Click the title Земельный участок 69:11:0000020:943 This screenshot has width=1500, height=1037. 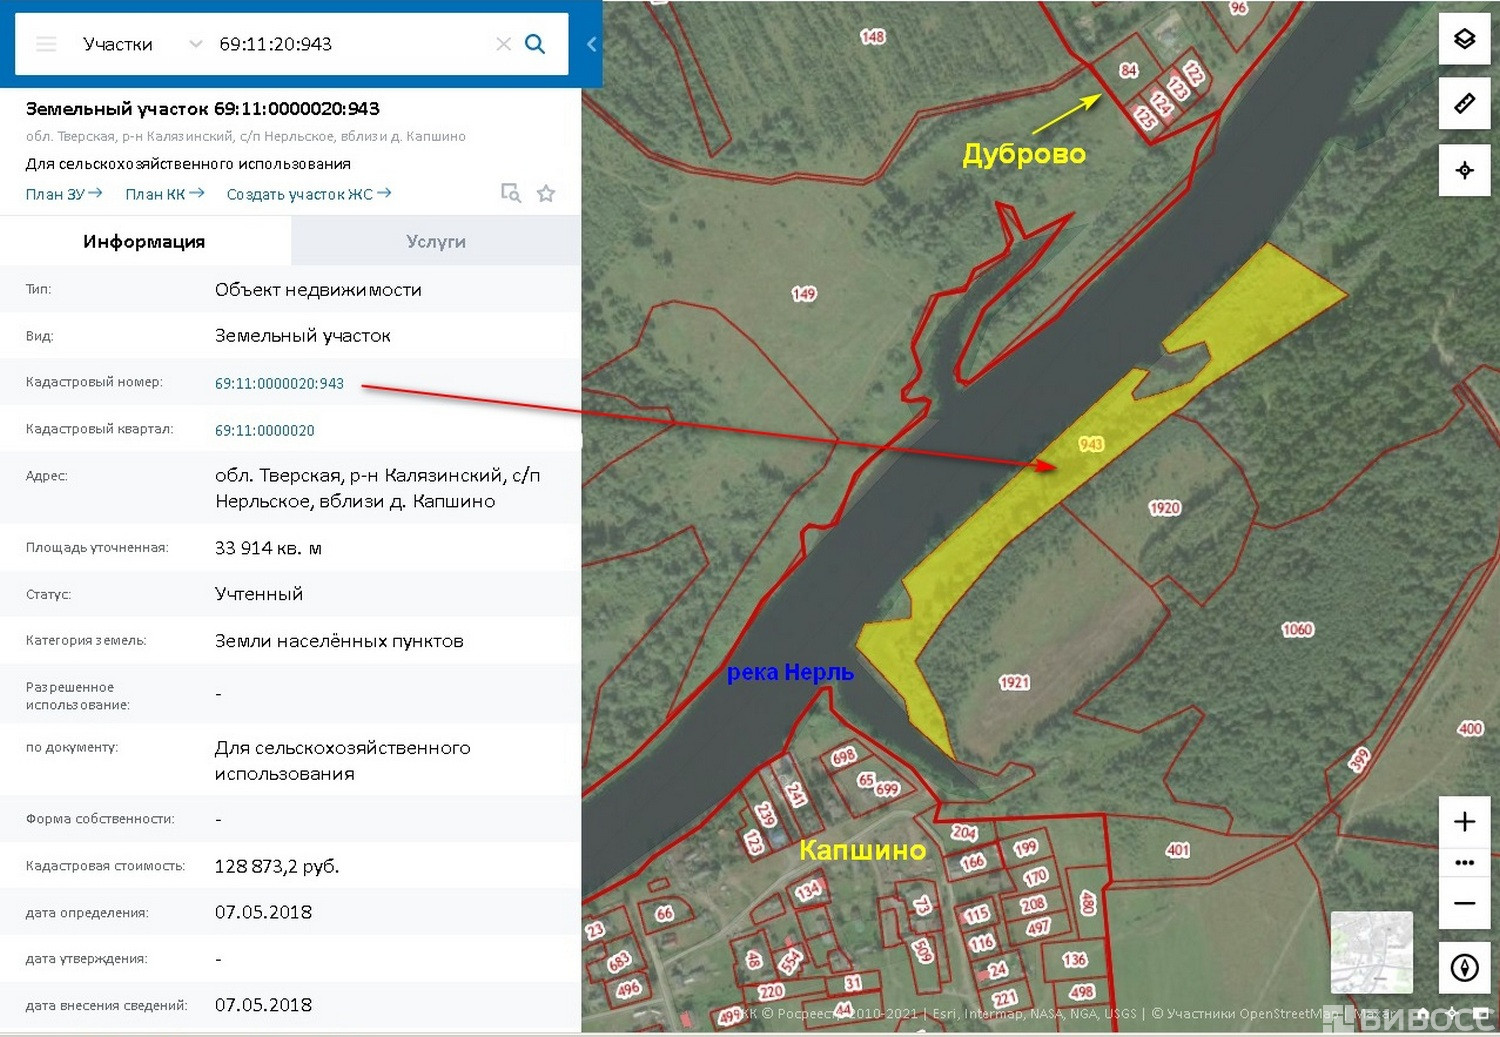[202, 108]
